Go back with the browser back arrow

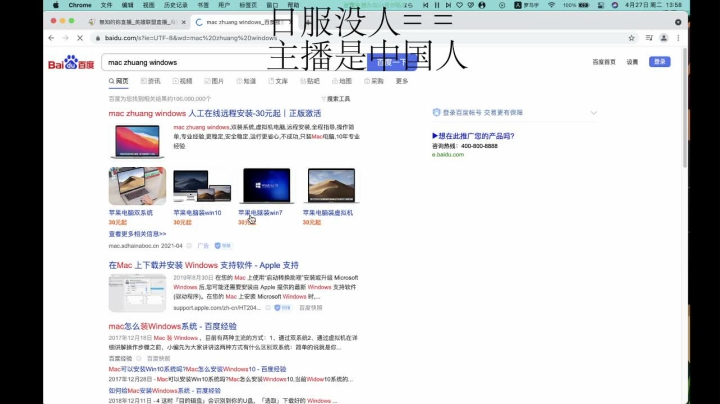click(x=51, y=38)
